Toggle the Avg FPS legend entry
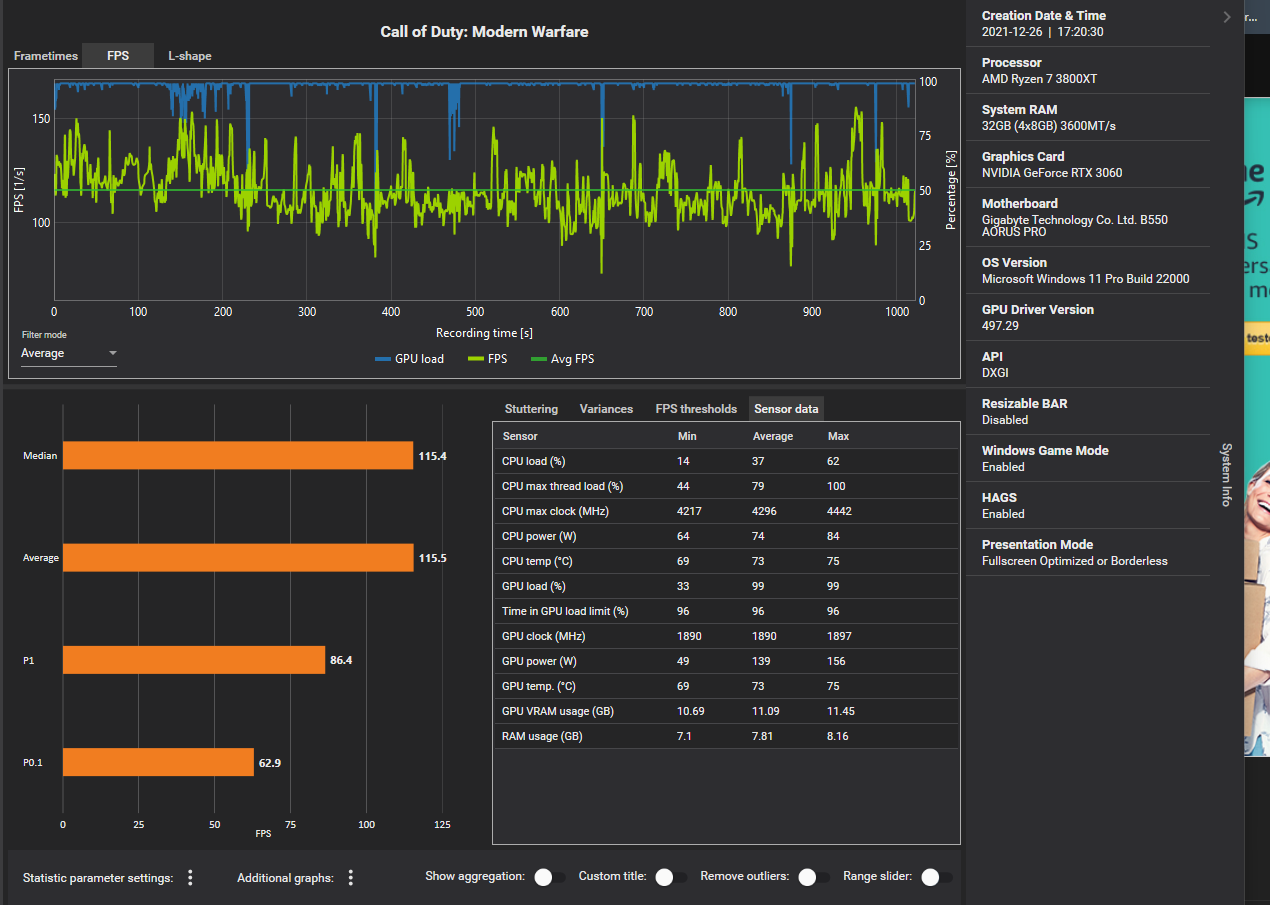The image size is (1270, 905). pos(563,359)
